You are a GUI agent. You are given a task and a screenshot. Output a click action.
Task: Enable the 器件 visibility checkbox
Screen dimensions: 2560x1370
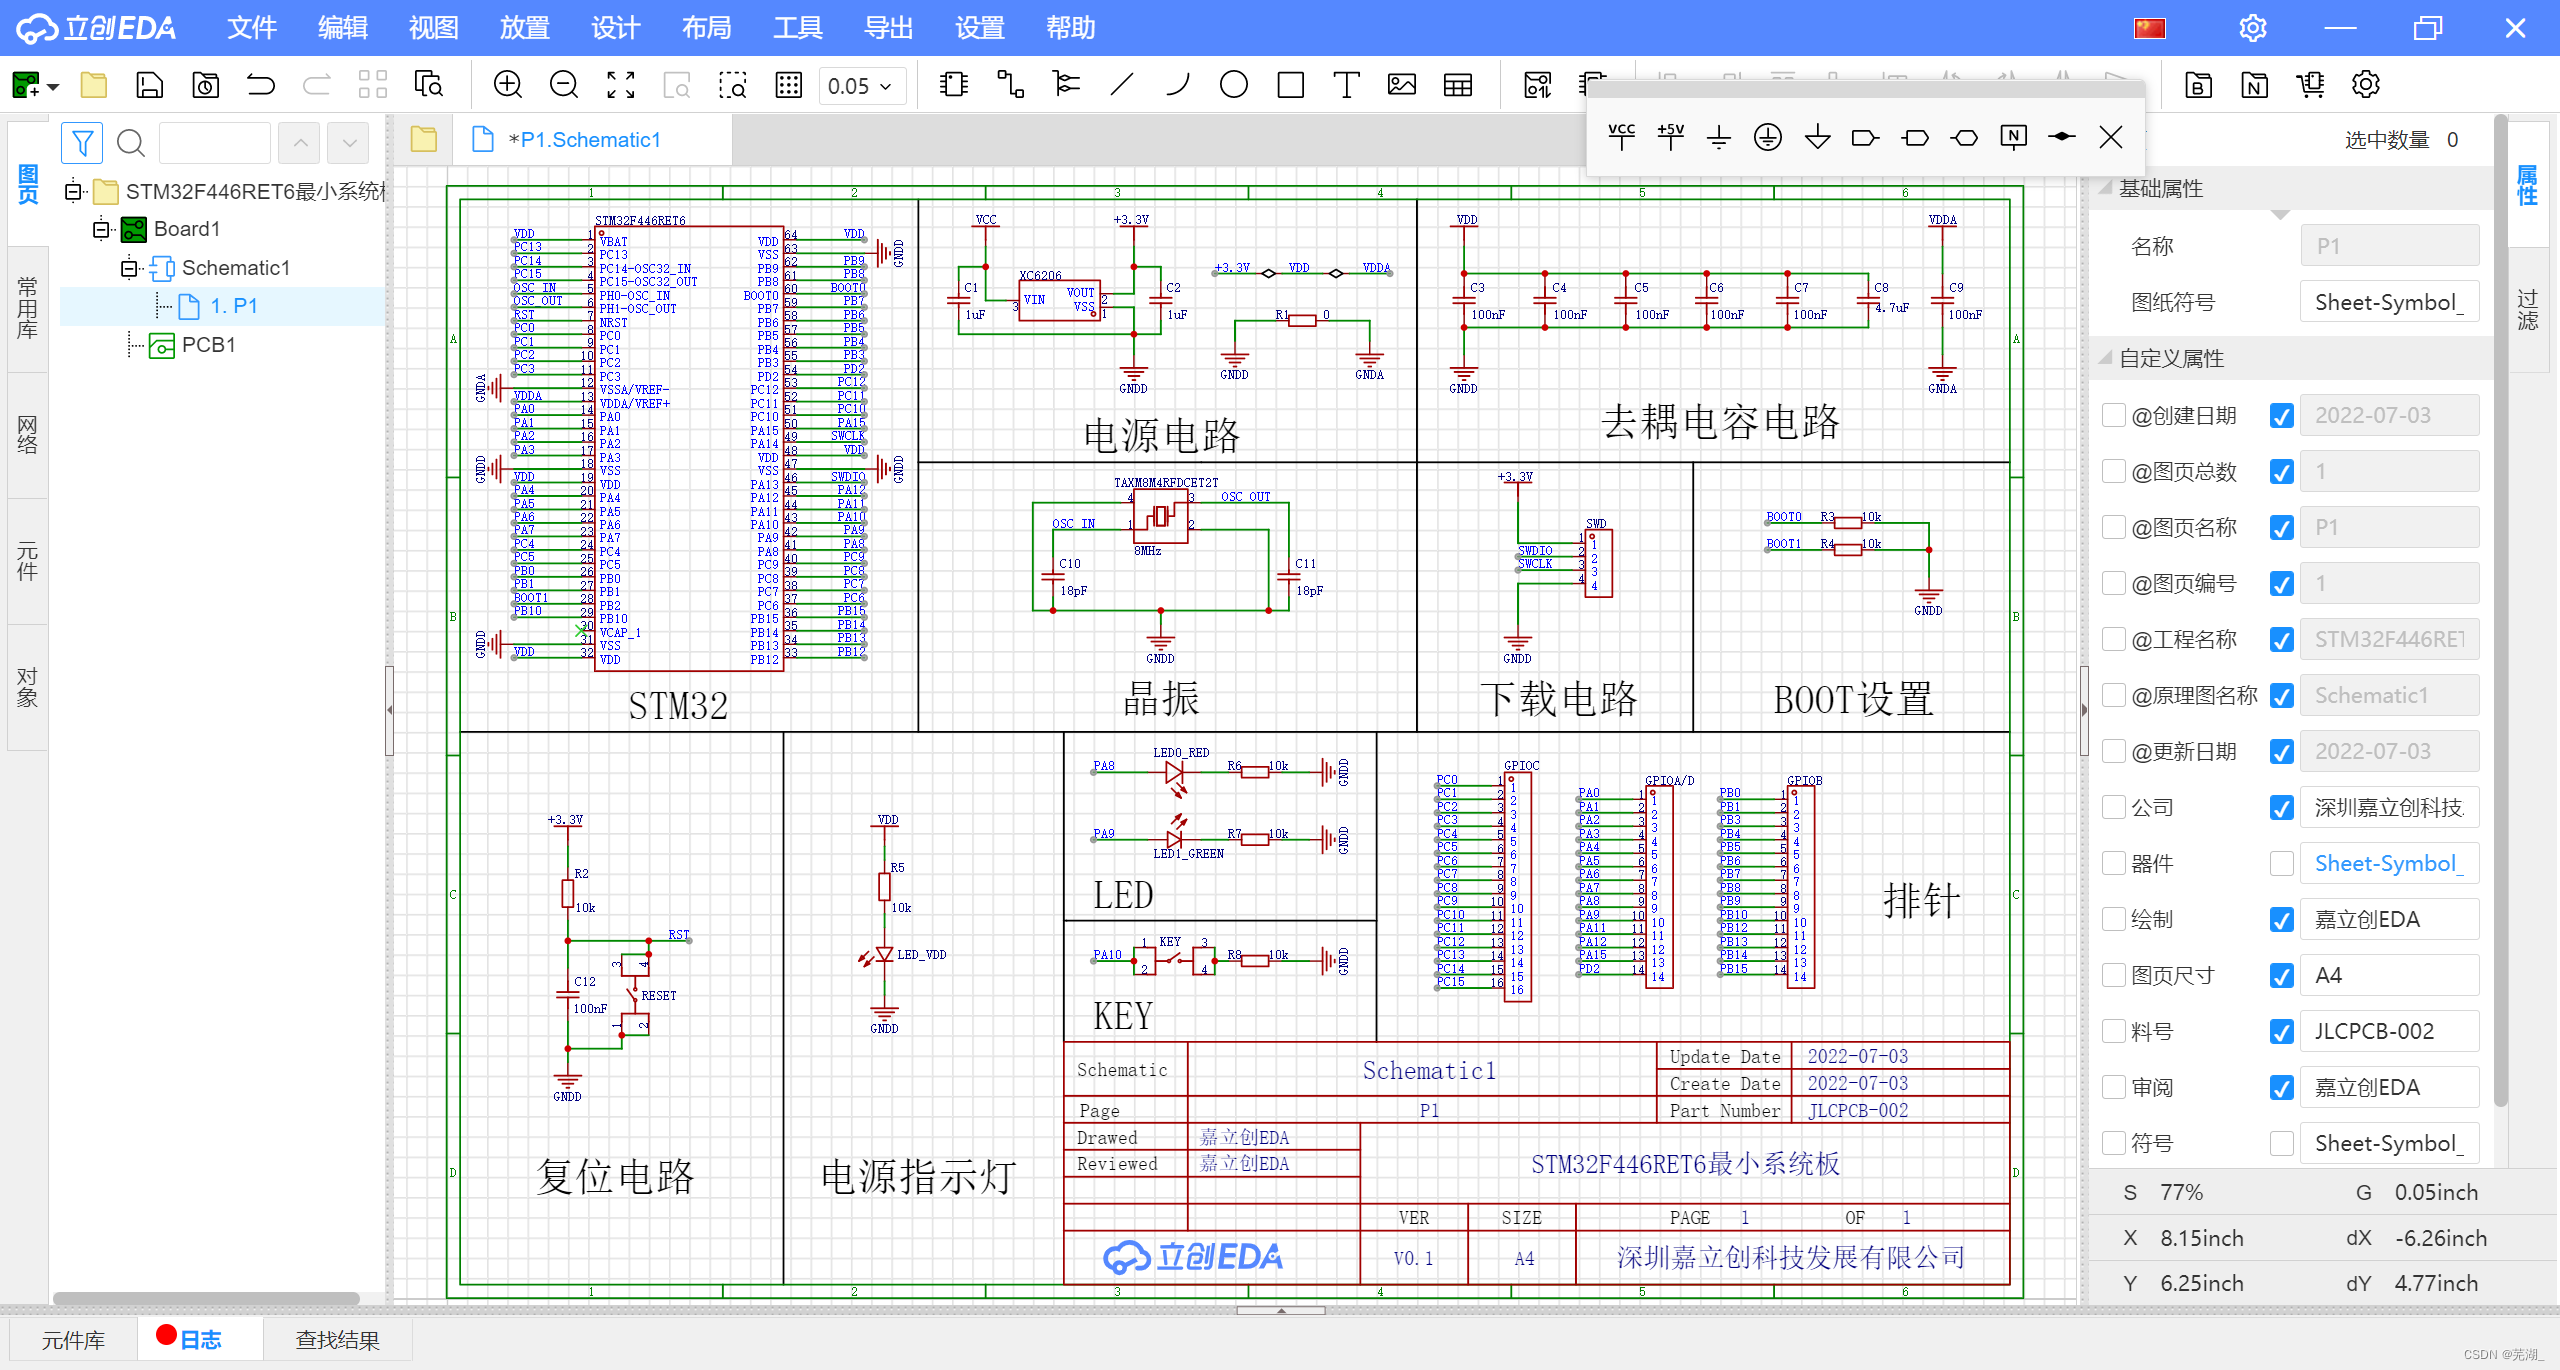tap(2281, 863)
